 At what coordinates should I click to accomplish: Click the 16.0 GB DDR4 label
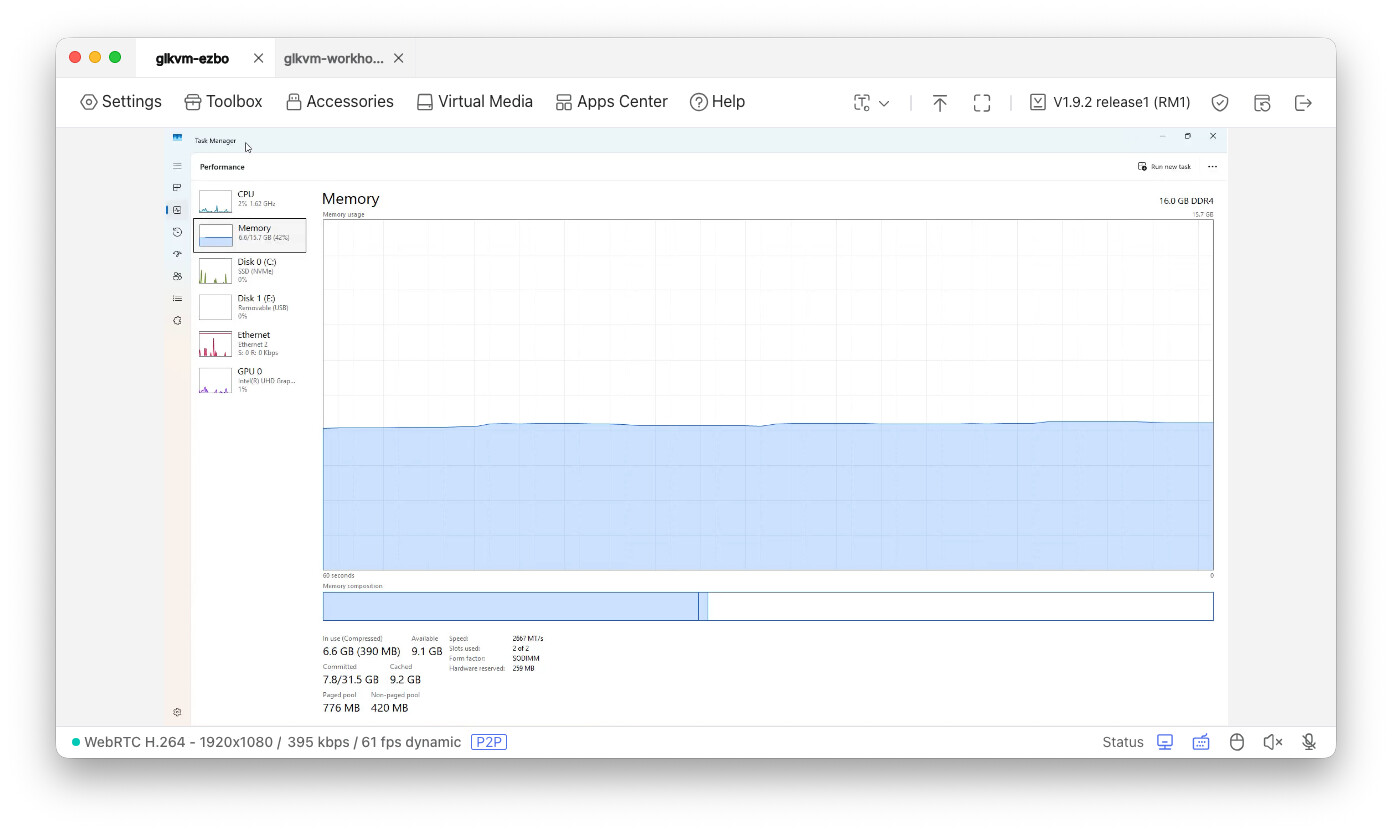1186,201
